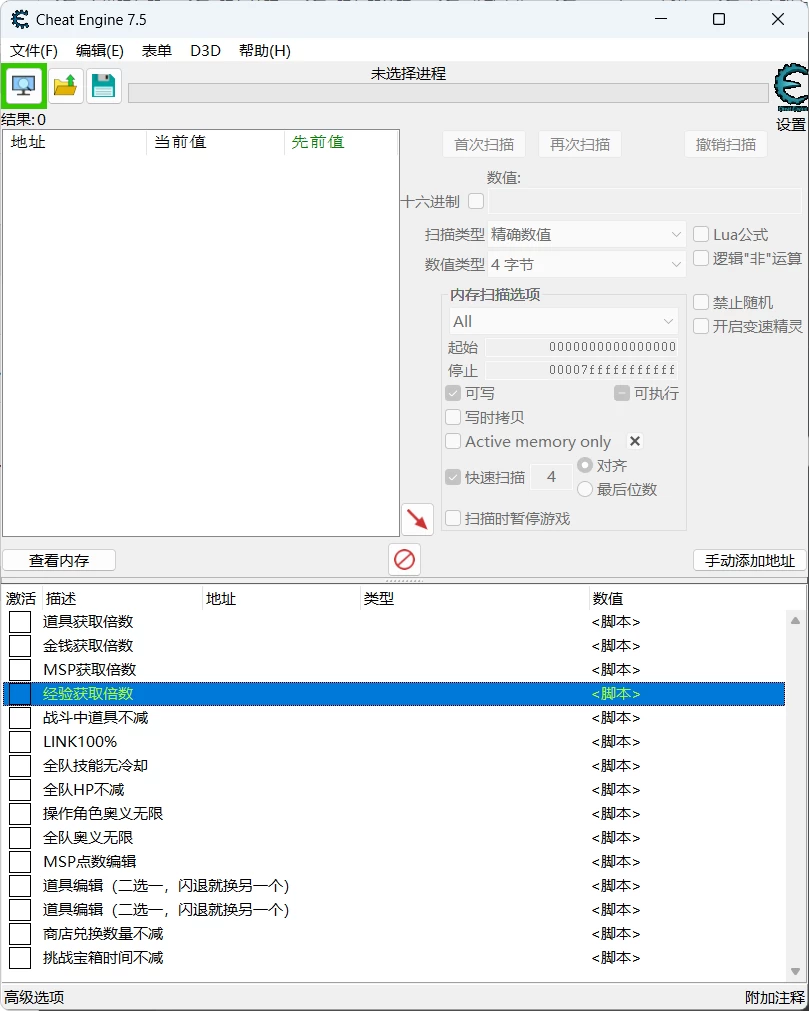This screenshot has height=1011, width=809.
Task: Toggle the 可执行 checkbox
Action: 622,393
